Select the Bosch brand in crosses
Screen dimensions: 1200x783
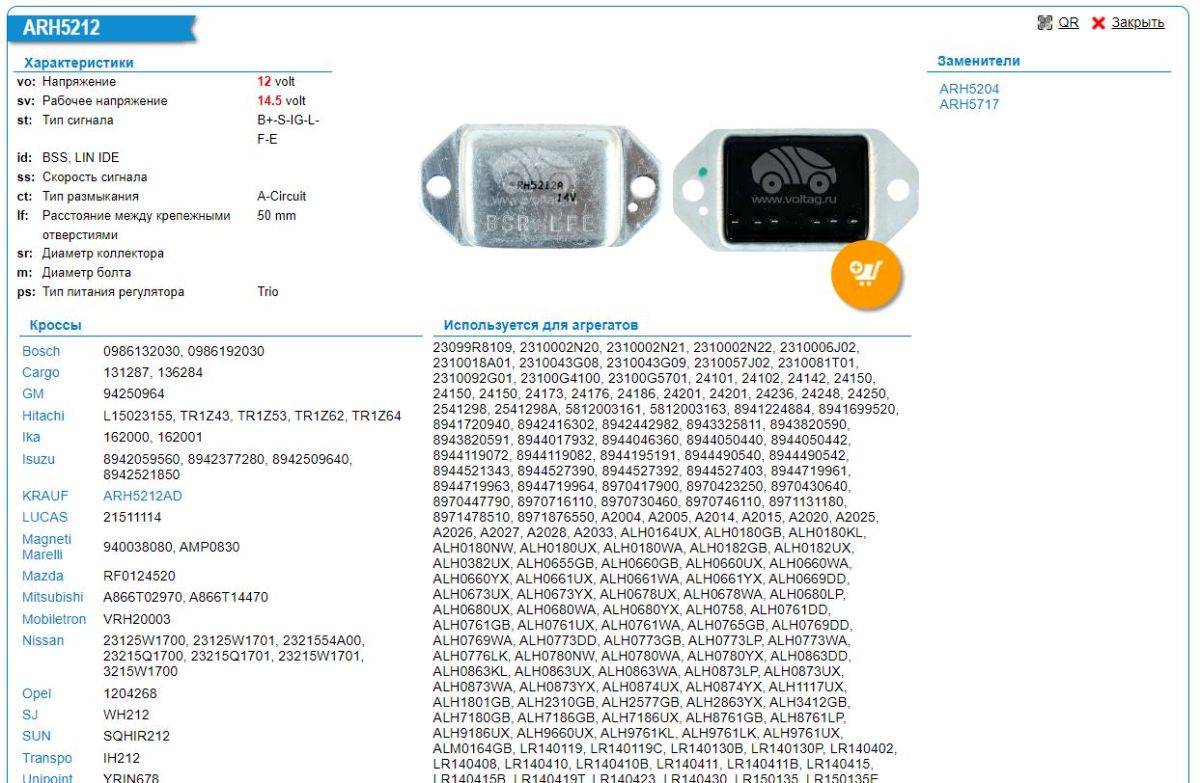pyautogui.click(x=41, y=352)
